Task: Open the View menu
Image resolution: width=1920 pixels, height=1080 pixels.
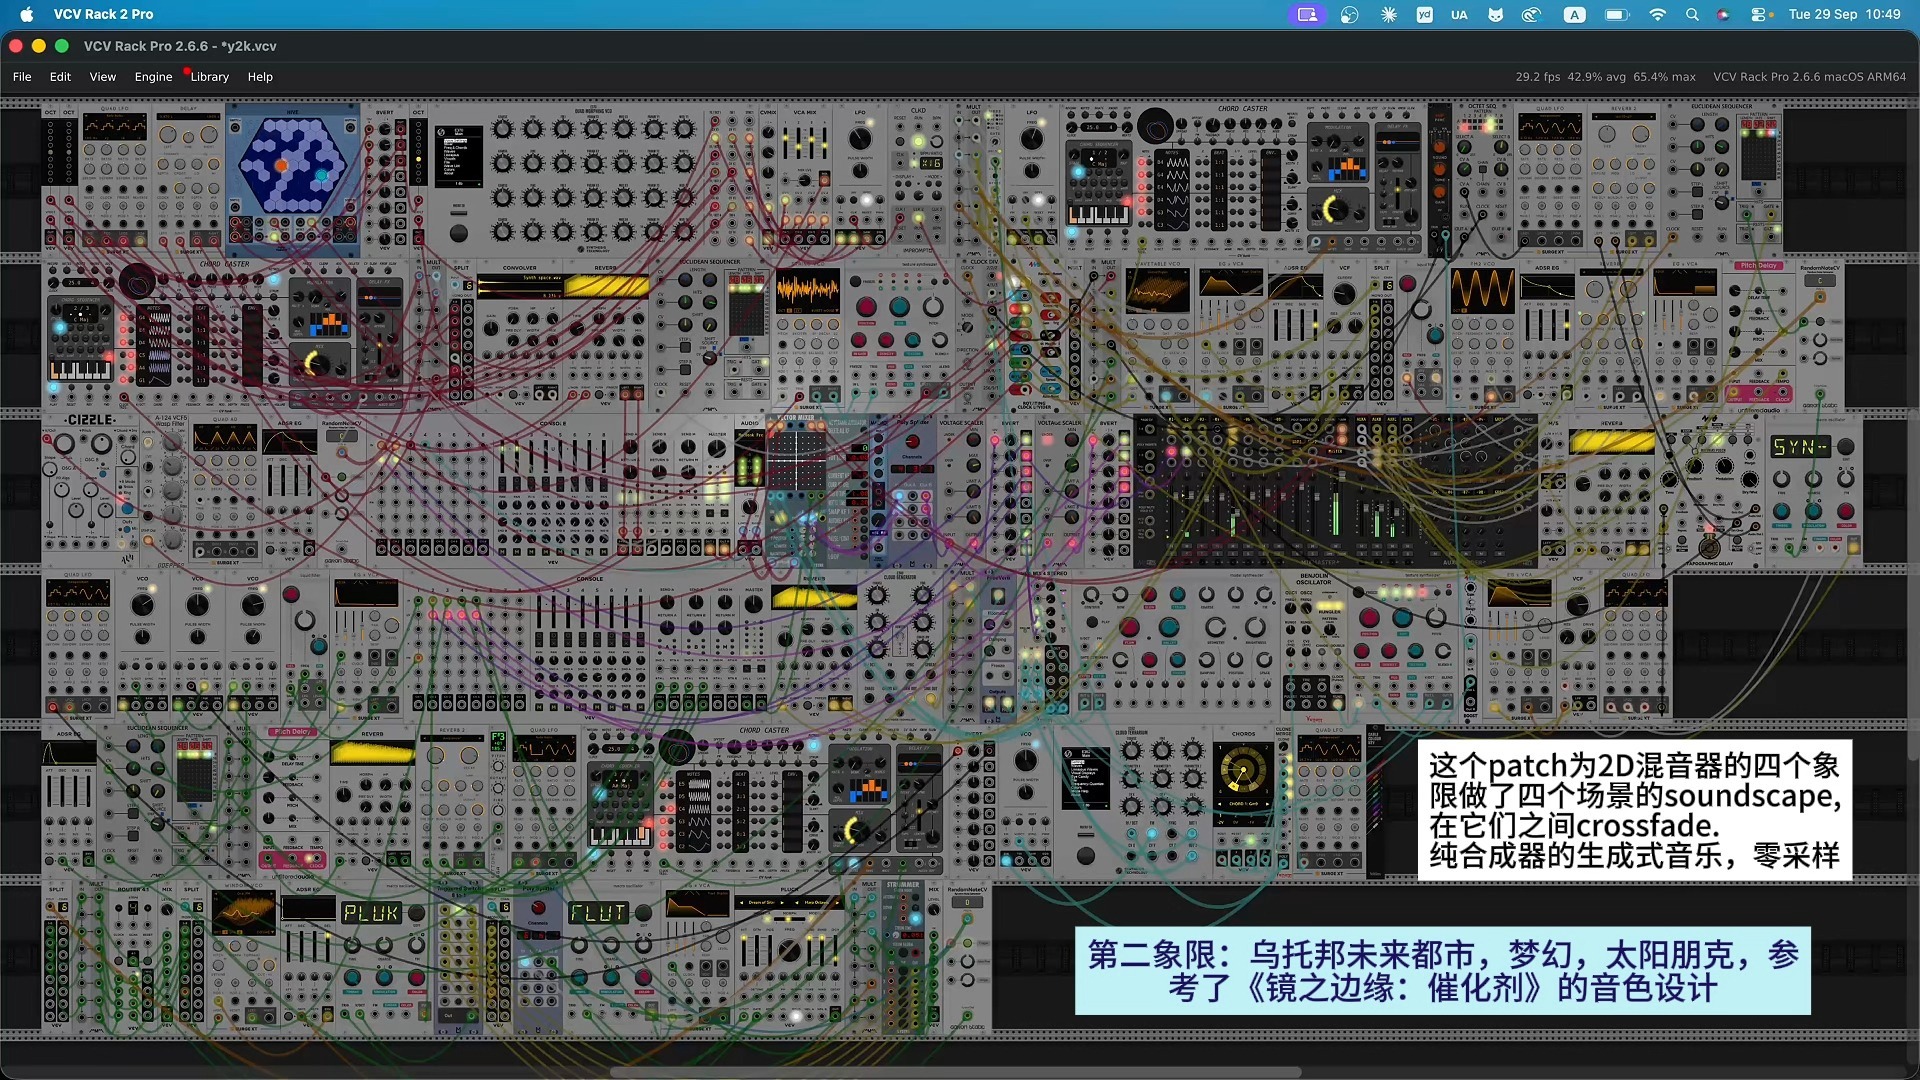Action: 102,77
